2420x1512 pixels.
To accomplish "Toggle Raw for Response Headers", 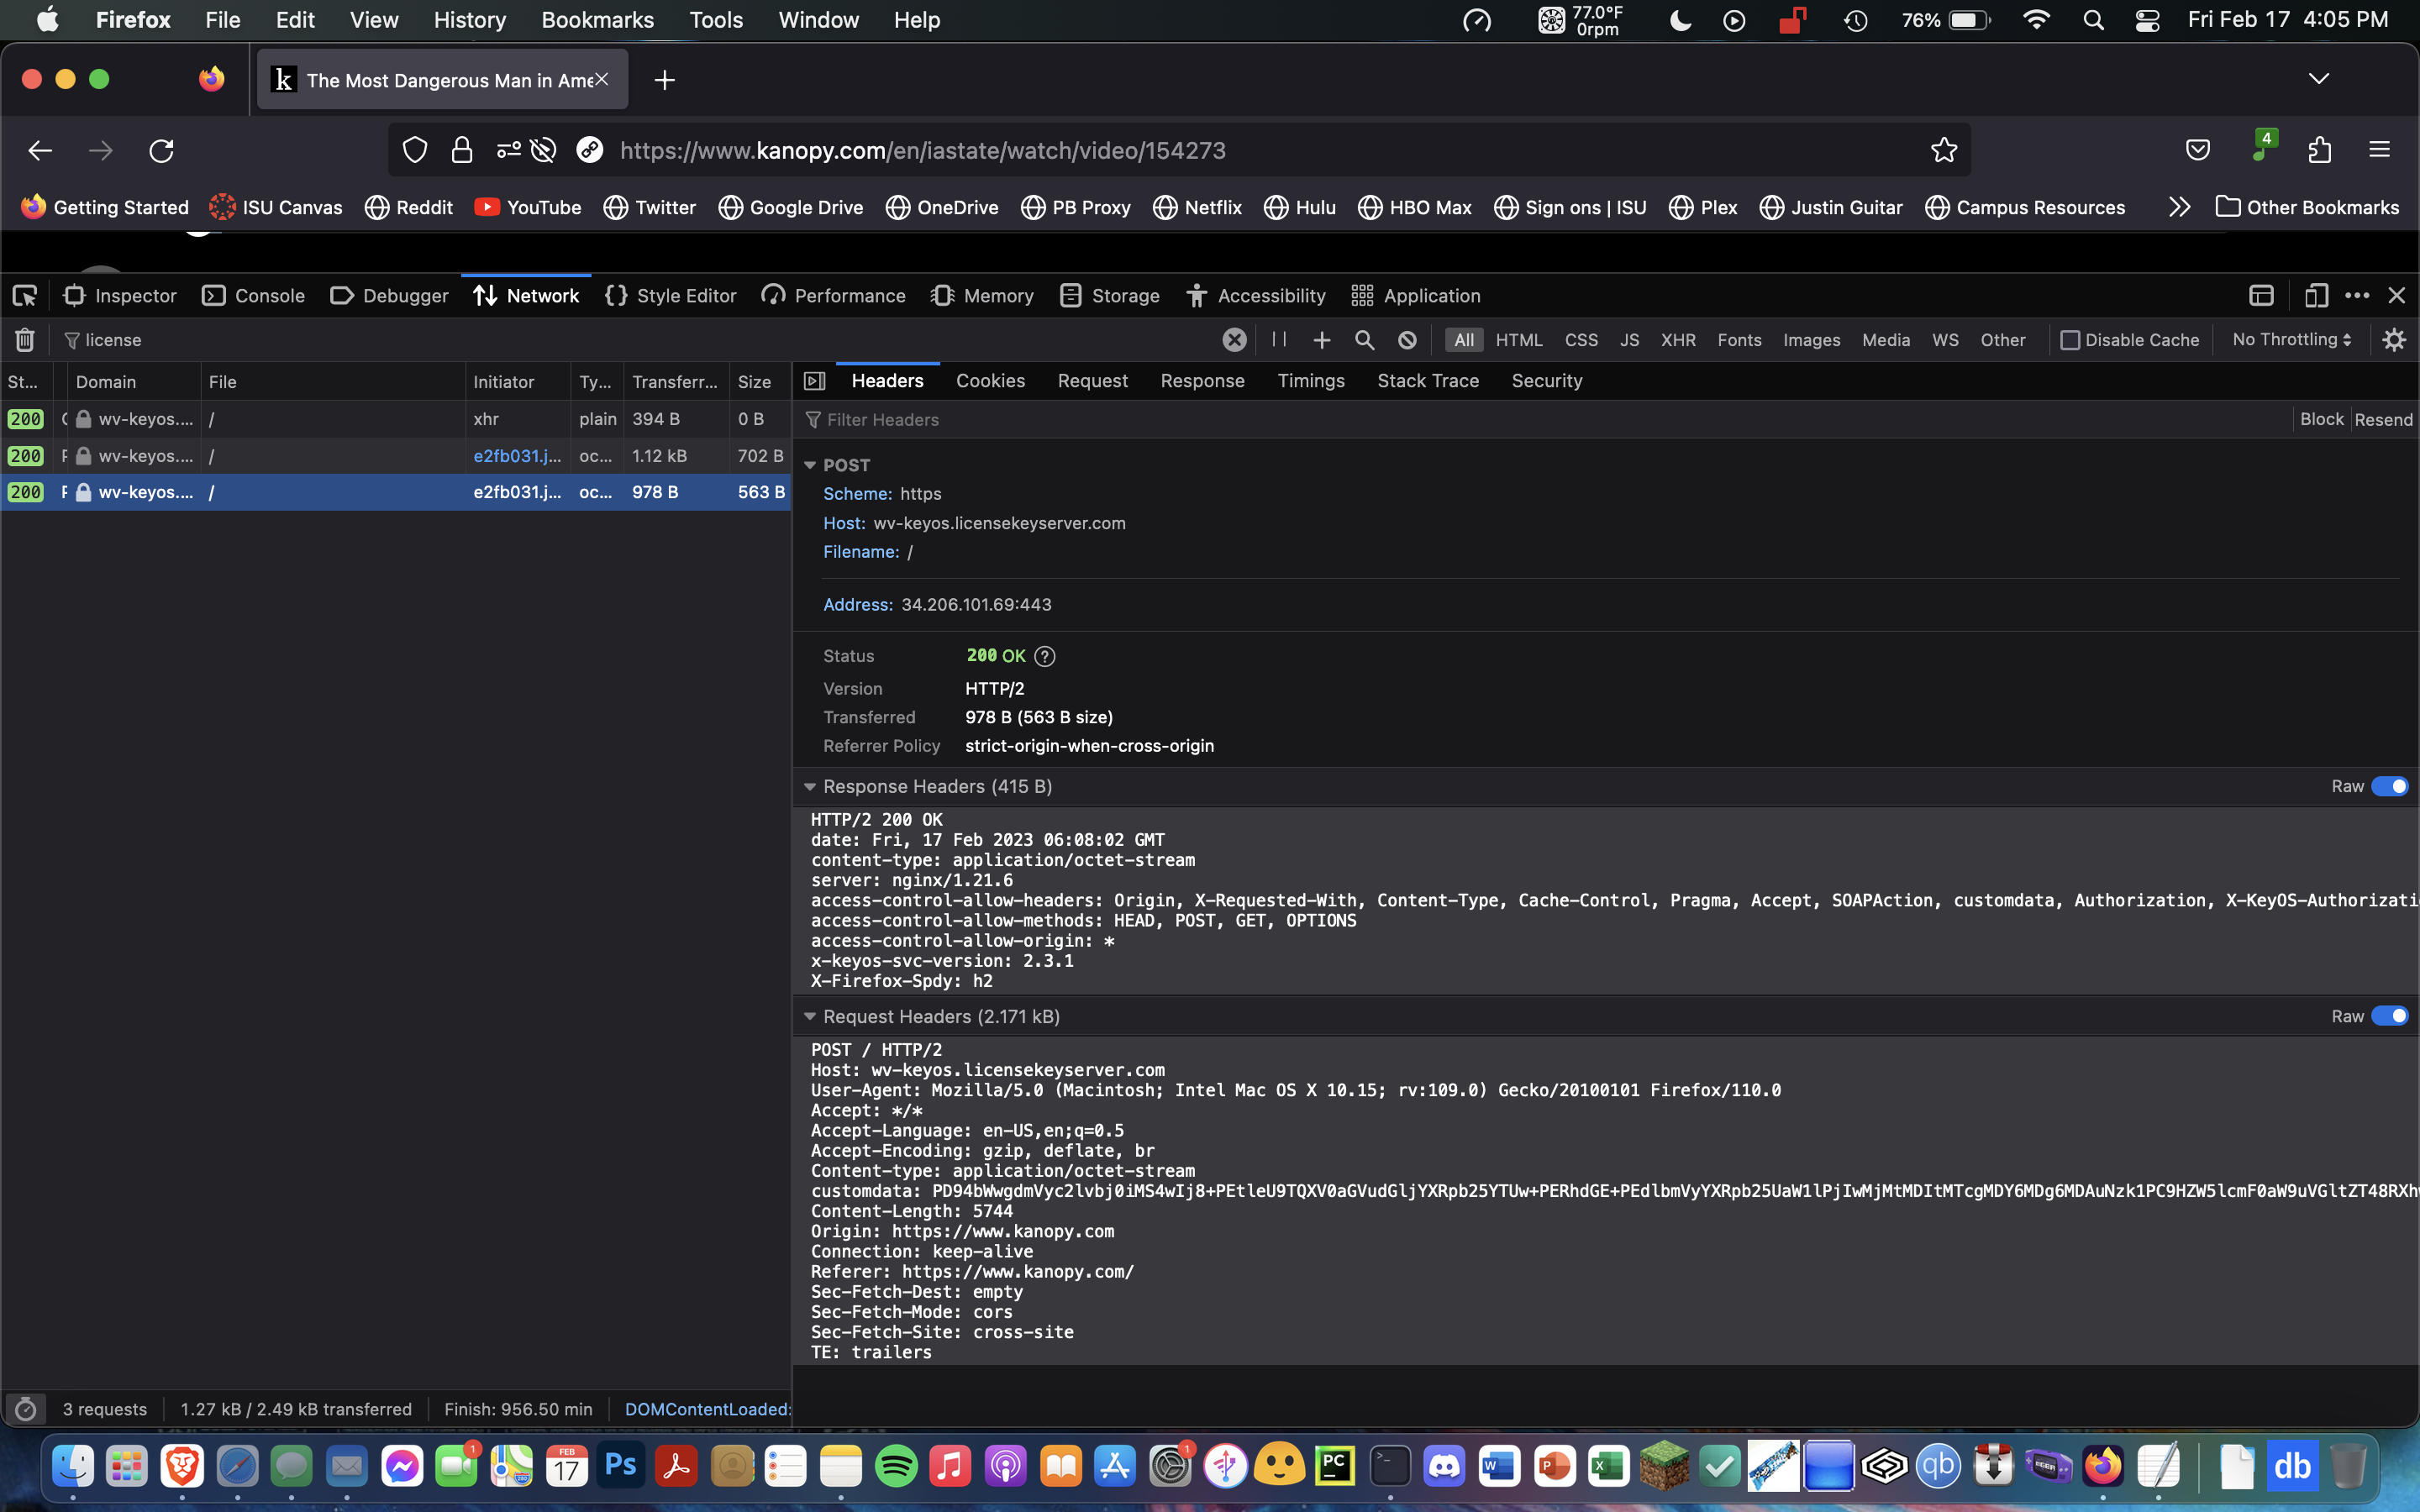I will 2389,786.
